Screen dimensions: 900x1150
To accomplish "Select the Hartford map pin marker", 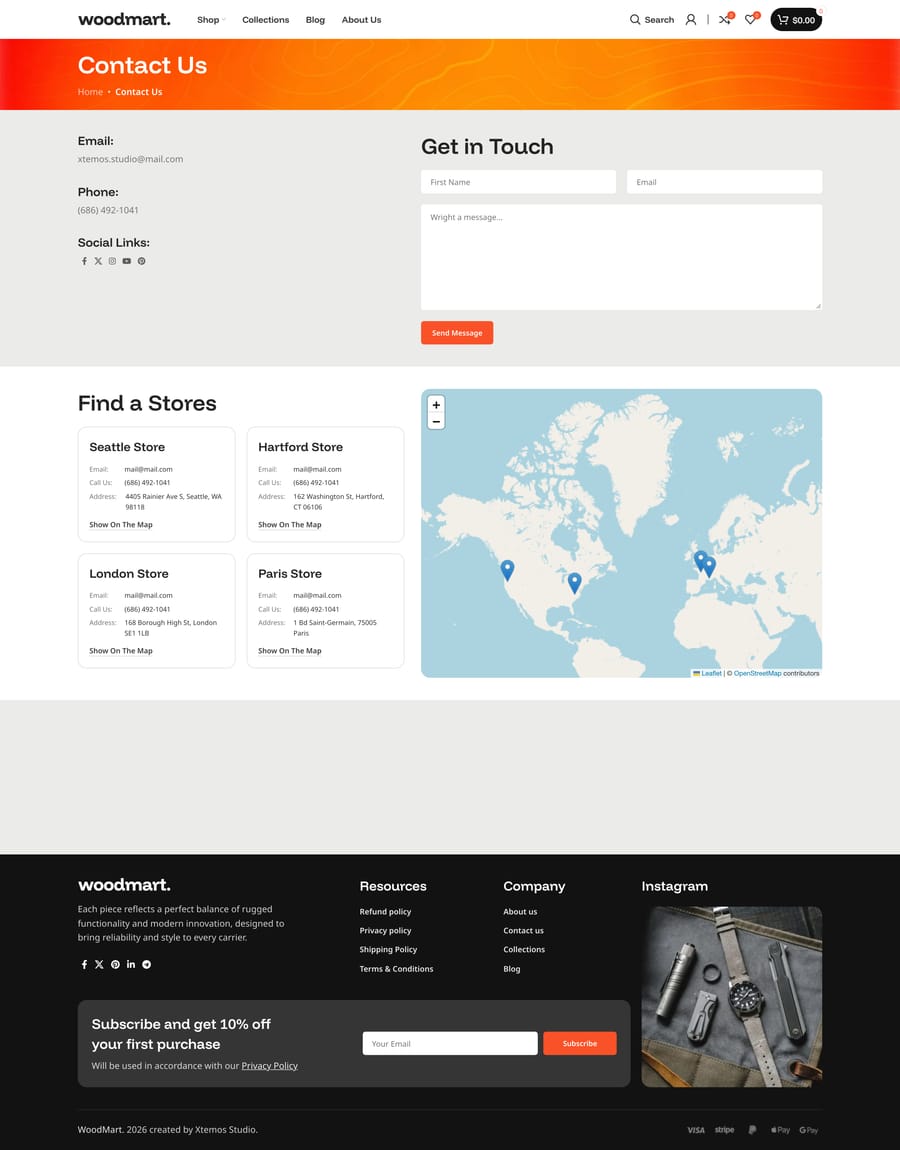I will pyautogui.click(x=574, y=583).
